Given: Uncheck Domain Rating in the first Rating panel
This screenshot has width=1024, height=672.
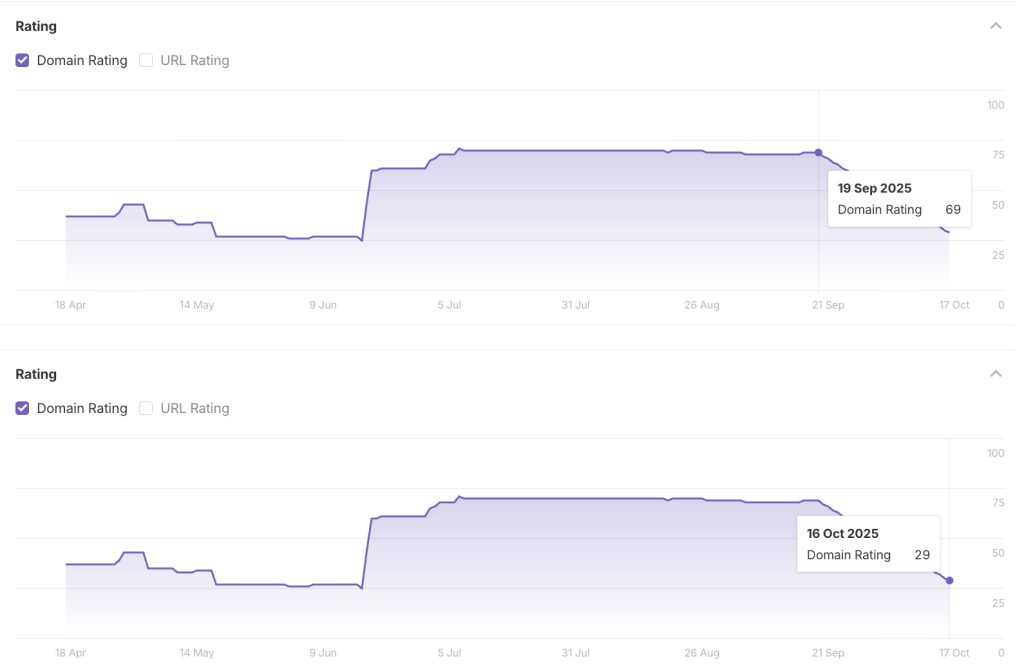Looking at the screenshot, I should point(23,60).
